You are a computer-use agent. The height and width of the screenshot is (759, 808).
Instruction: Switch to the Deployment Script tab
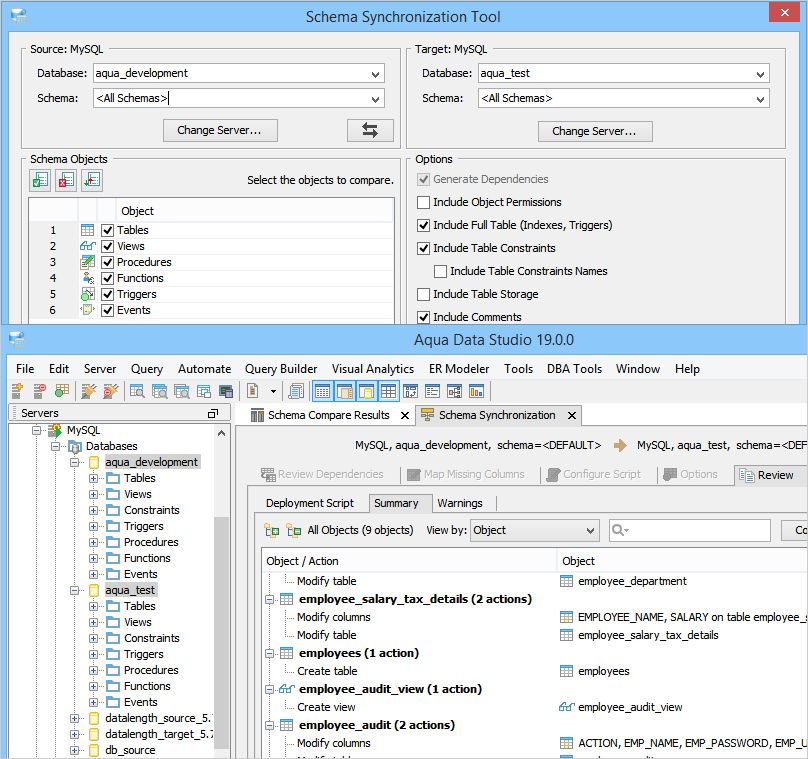310,503
